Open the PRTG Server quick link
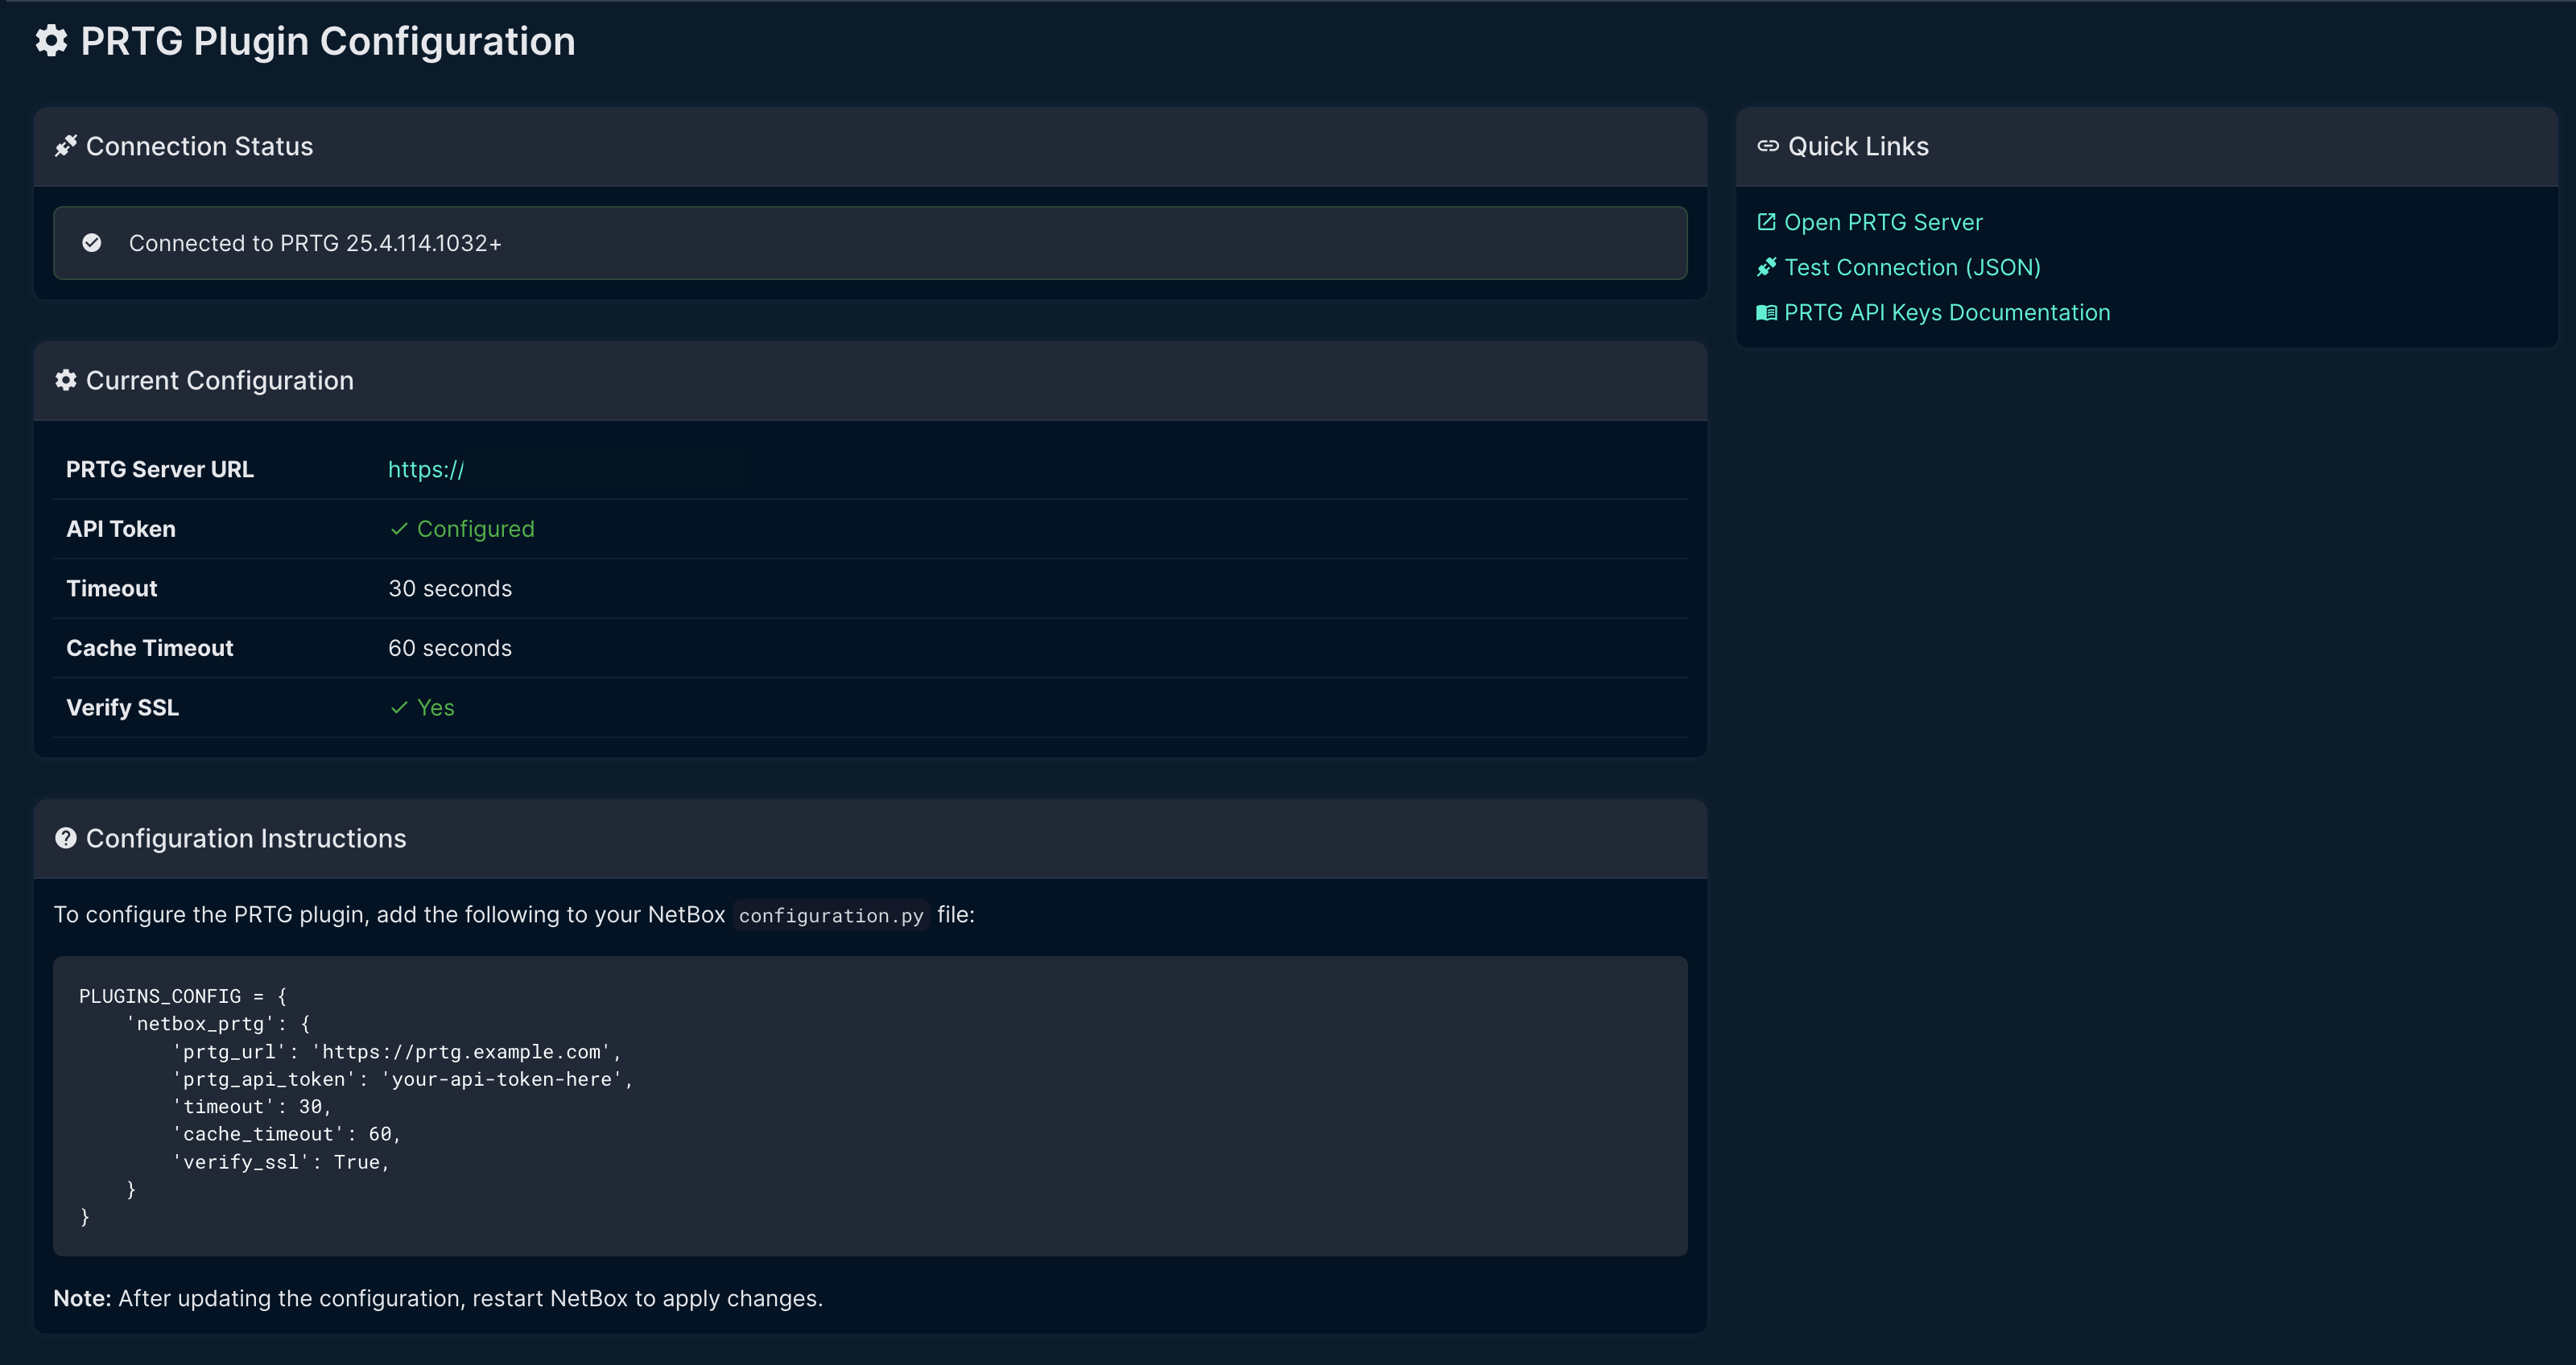 click(1883, 222)
